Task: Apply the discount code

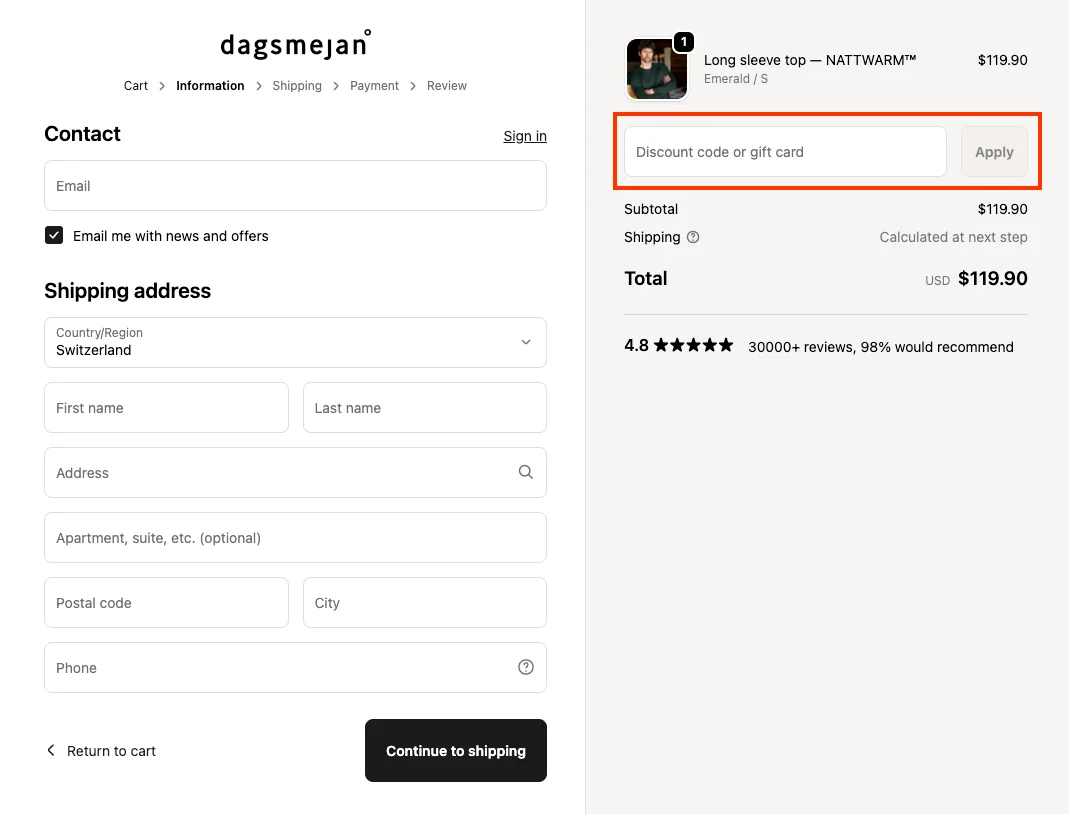Action: click(x=993, y=151)
